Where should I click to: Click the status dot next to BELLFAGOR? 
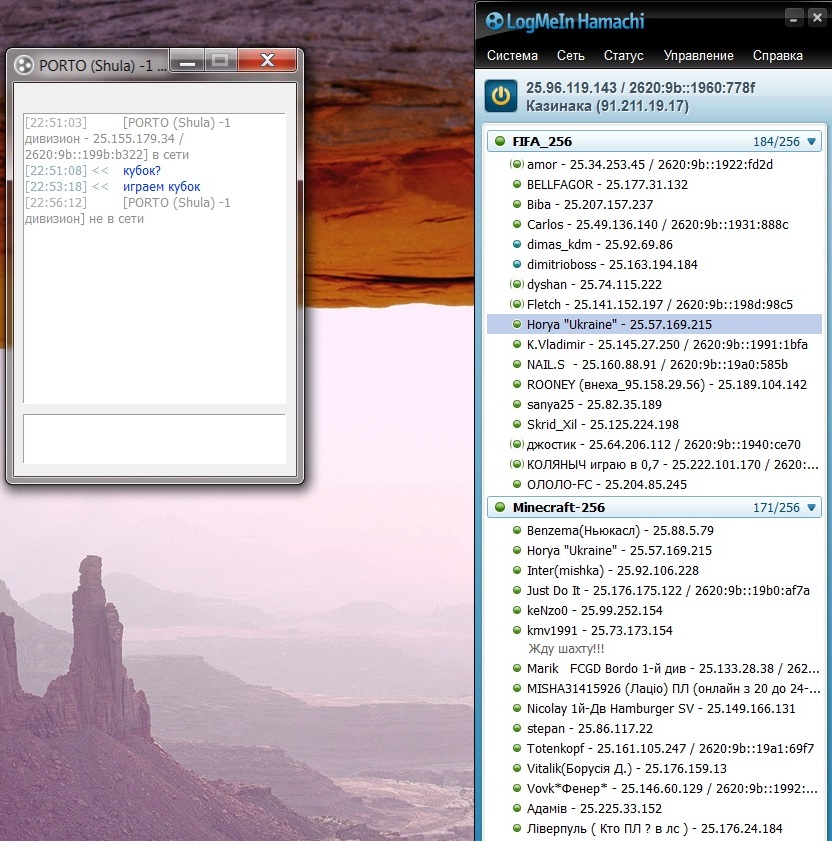click(517, 184)
